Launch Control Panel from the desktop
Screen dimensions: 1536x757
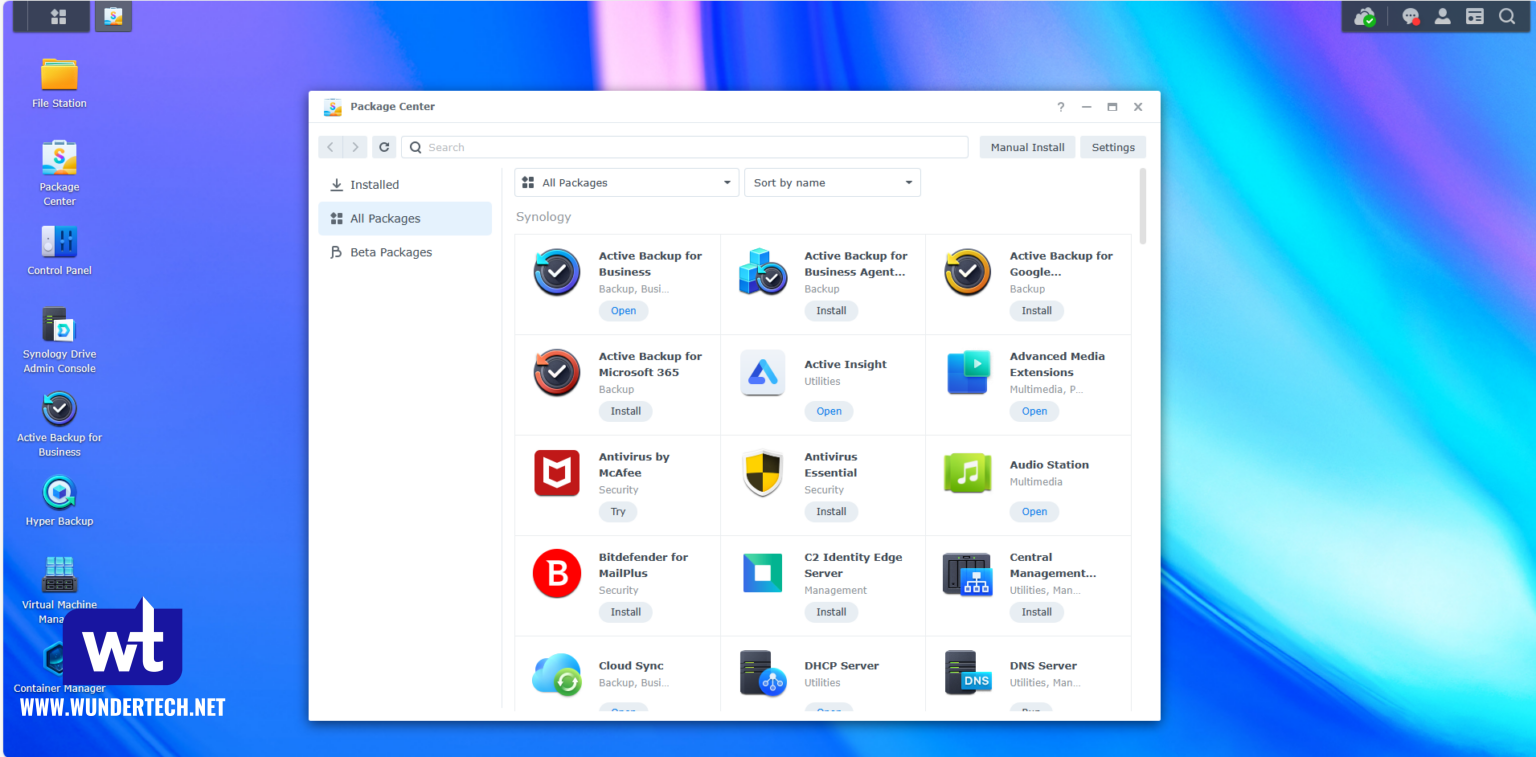click(58, 240)
